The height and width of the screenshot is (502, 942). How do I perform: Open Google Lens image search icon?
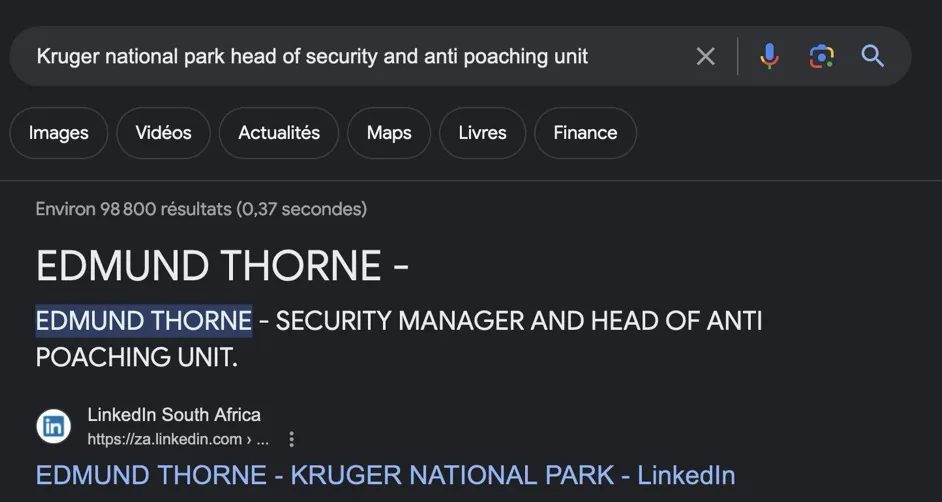tap(821, 56)
